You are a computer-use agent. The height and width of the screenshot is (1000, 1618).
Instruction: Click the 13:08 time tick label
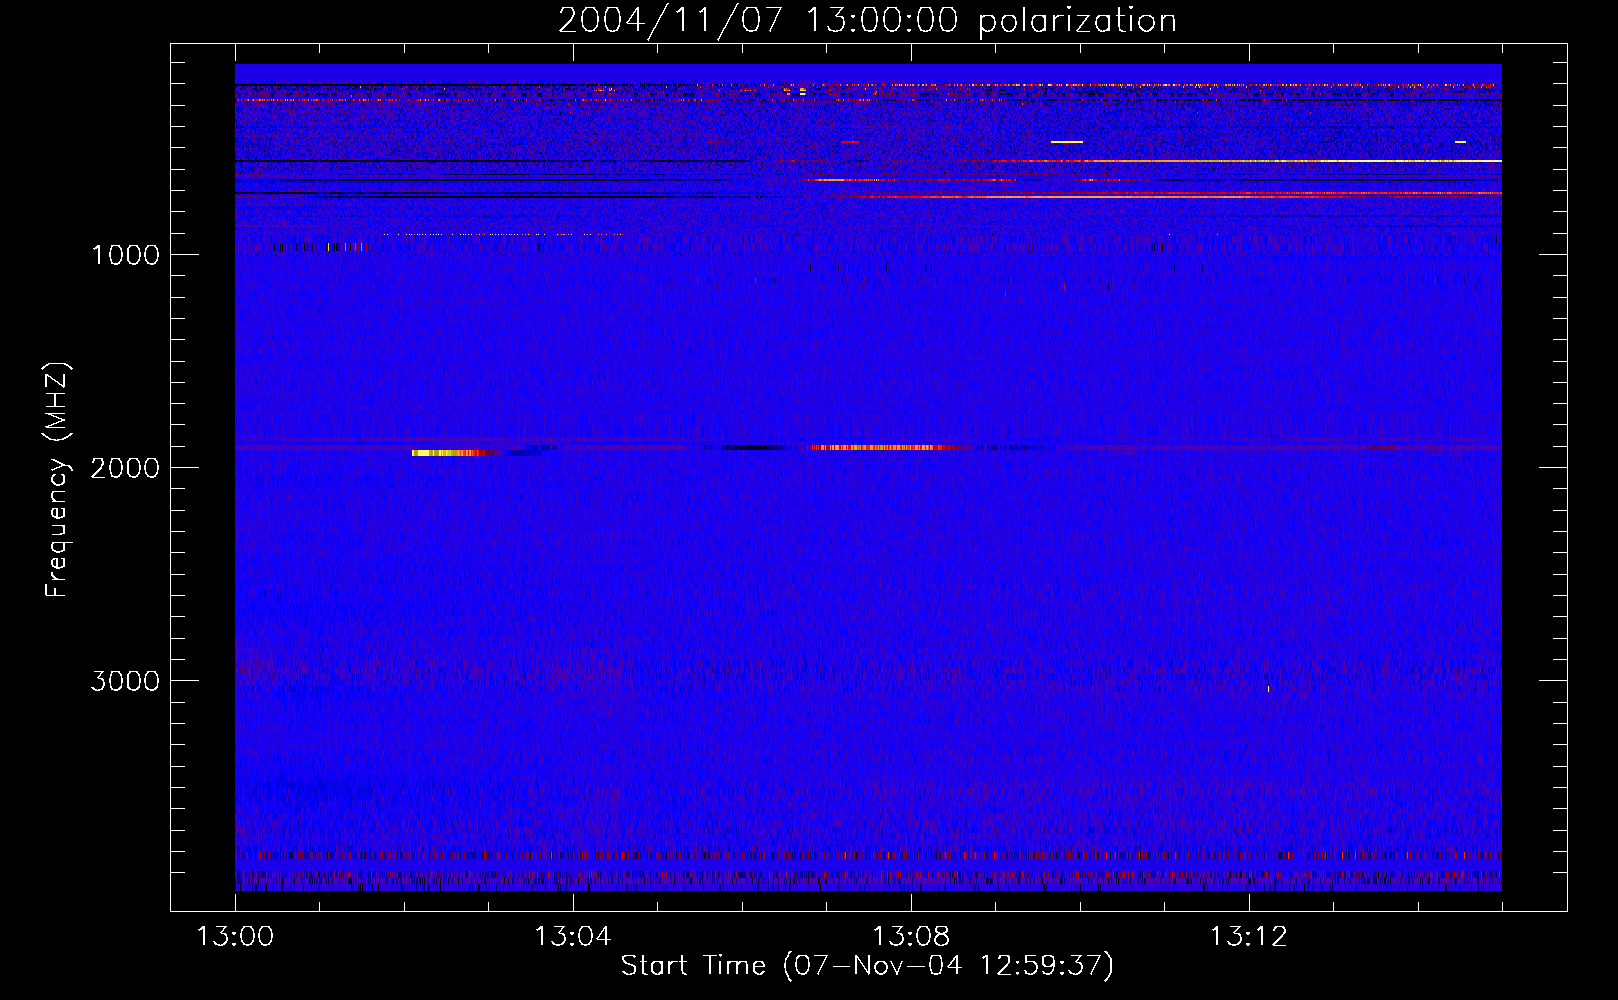click(x=911, y=937)
